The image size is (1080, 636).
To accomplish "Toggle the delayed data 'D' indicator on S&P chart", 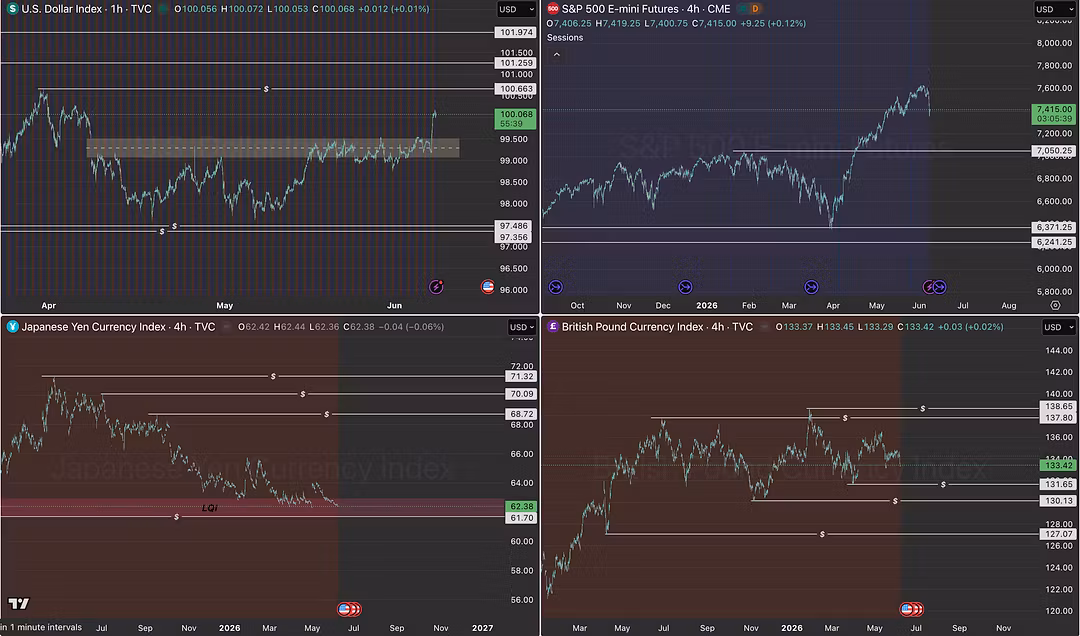I will tap(755, 9).
